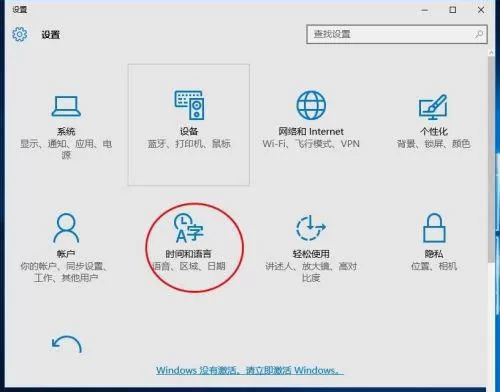Follow the Windows 没有激活 activation link
Image resolution: width=500 pixels, height=392 pixels.
coord(250,370)
